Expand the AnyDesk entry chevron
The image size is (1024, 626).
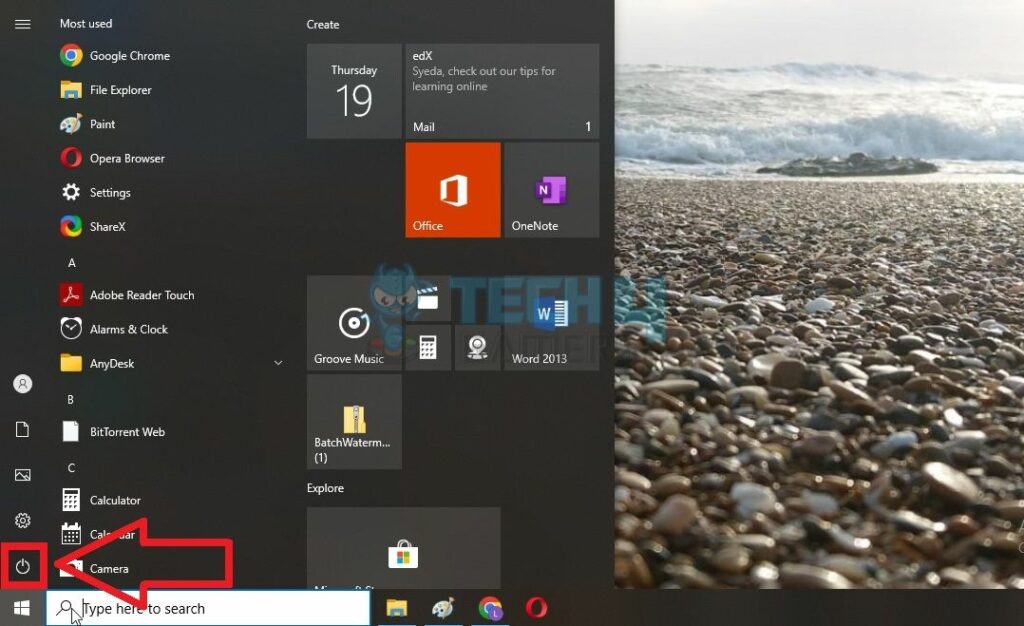point(278,363)
